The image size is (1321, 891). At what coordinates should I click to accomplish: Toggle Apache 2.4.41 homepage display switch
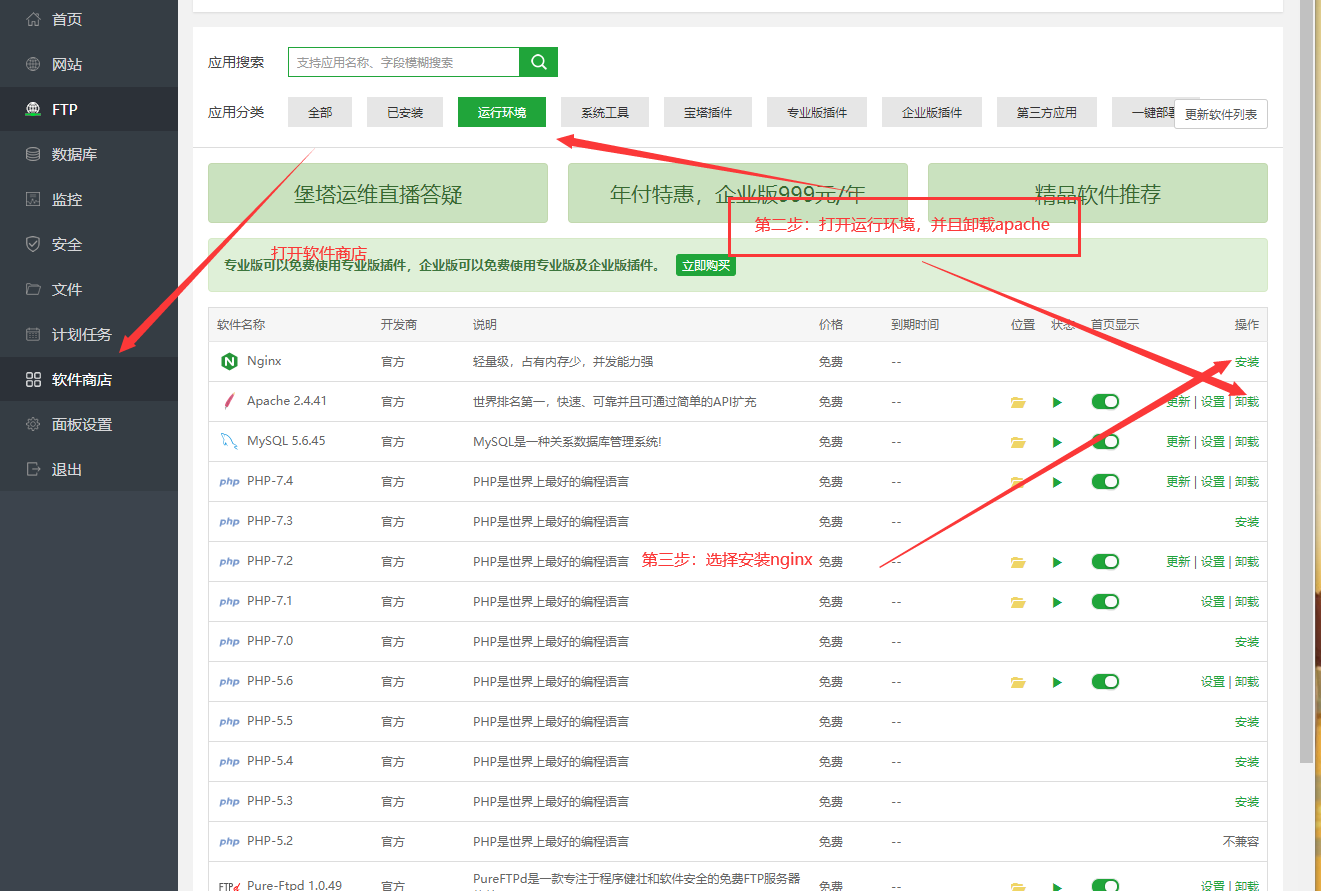click(x=1105, y=402)
